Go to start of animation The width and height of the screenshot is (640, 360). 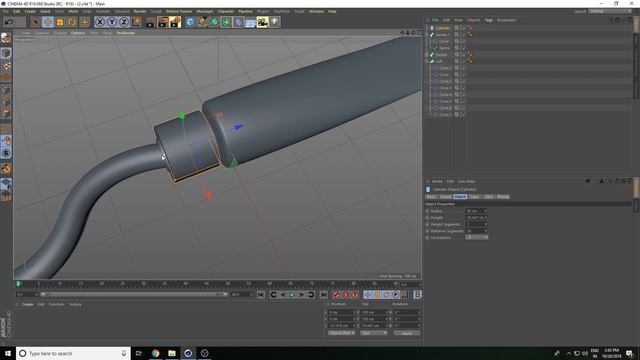[x=261, y=295]
